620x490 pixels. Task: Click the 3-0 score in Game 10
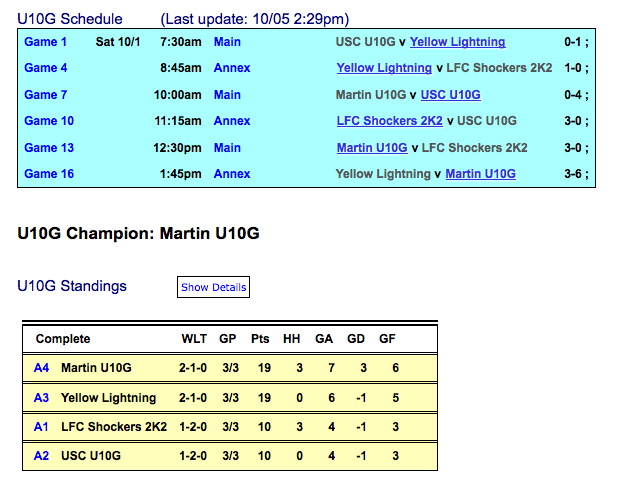[x=573, y=121]
